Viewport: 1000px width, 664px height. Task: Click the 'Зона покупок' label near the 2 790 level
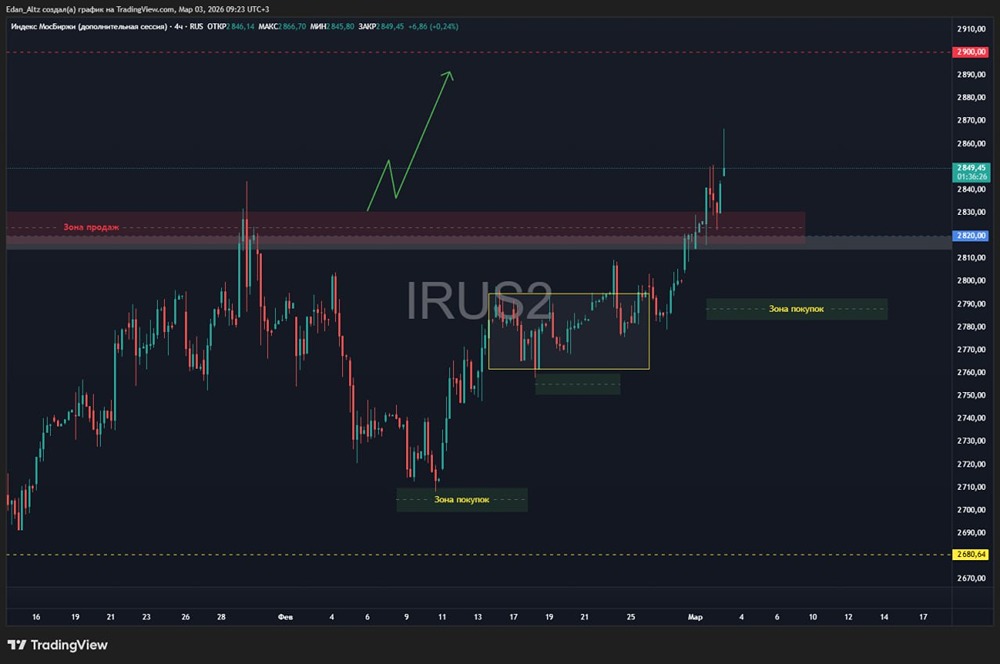coord(796,309)
